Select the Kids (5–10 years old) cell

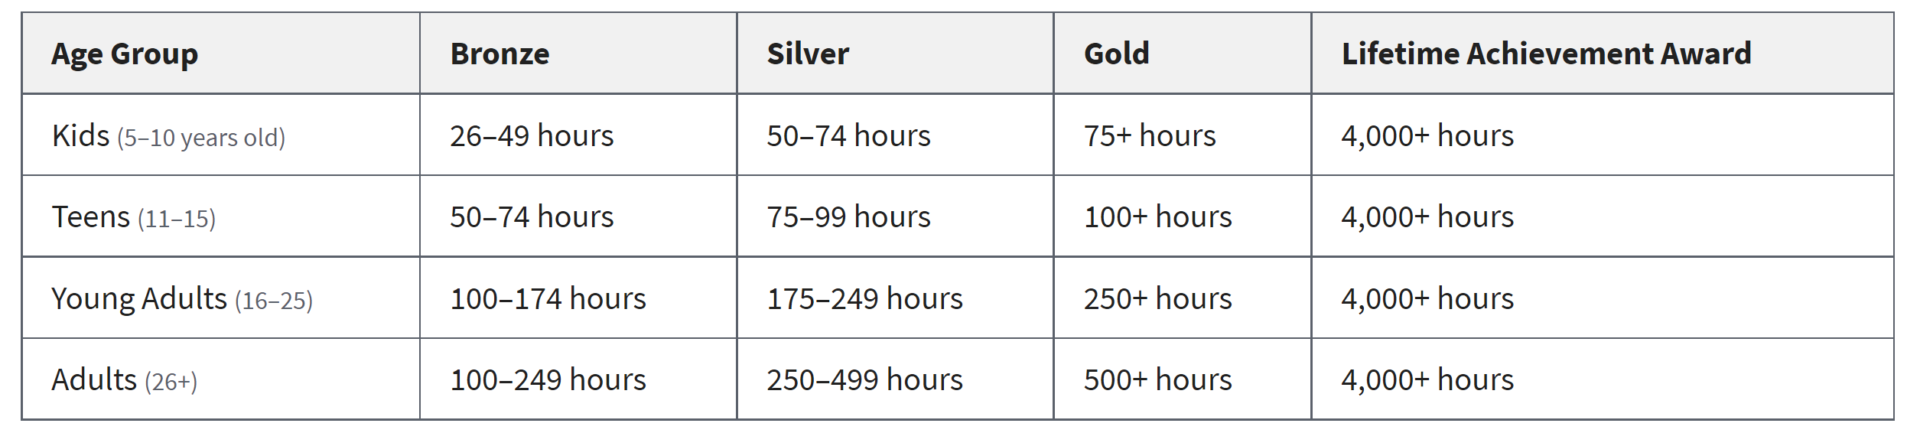[221, 135]
